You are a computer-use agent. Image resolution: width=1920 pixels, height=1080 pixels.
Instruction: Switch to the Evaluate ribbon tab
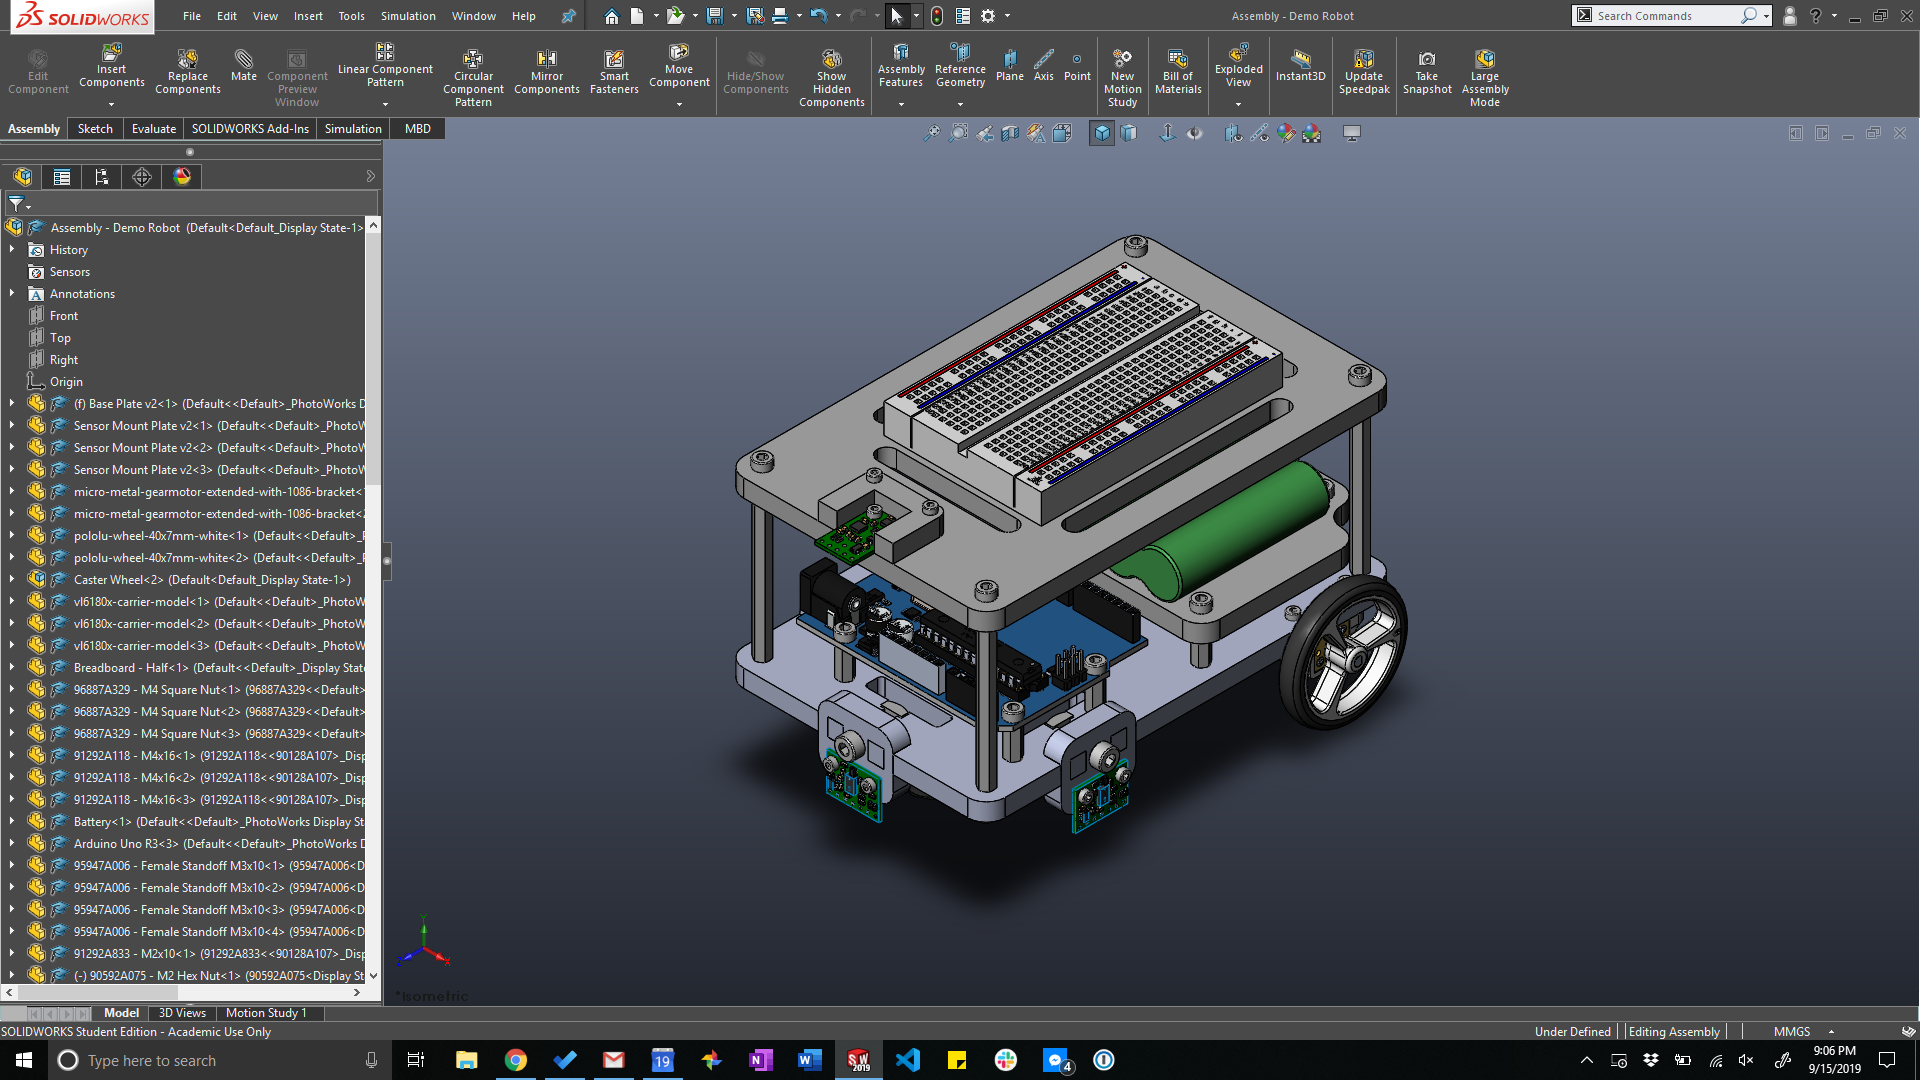point(153,129)
